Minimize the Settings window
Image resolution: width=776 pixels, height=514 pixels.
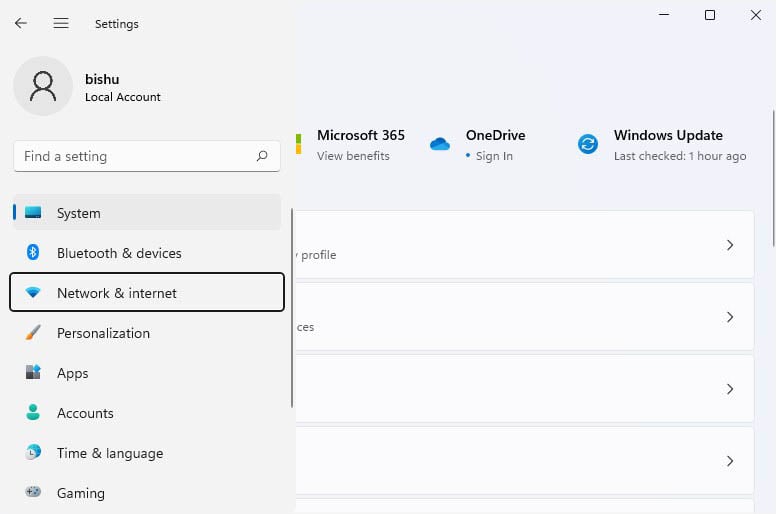click(x=664, y=15)
